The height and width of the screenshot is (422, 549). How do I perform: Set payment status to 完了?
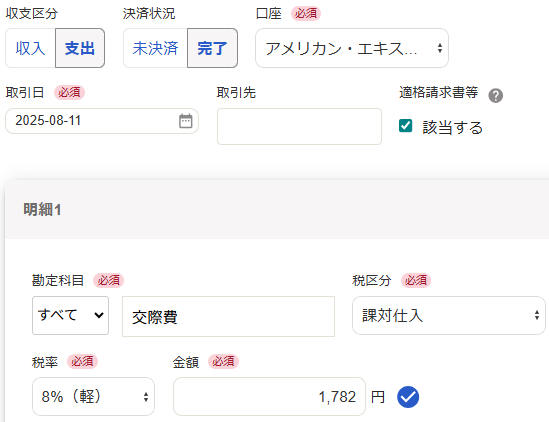click(x=213, y=48)
